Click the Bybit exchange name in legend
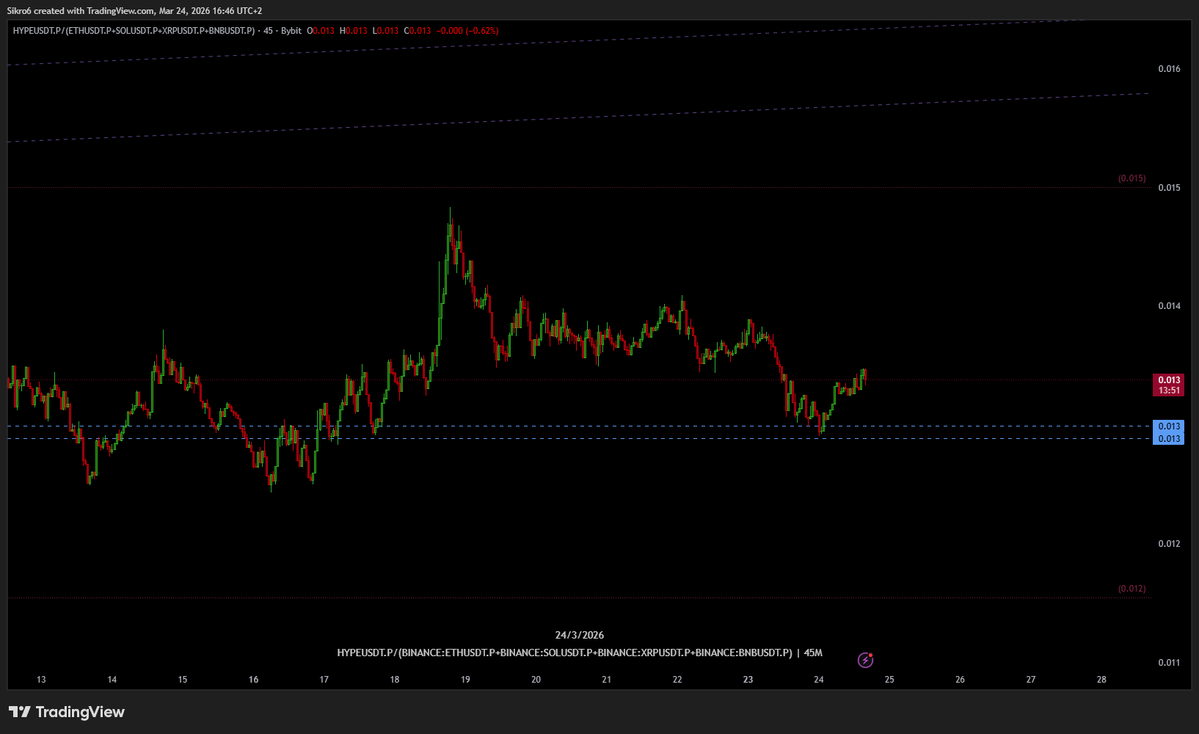1199x734 pixels. click(x=291, y=31)
